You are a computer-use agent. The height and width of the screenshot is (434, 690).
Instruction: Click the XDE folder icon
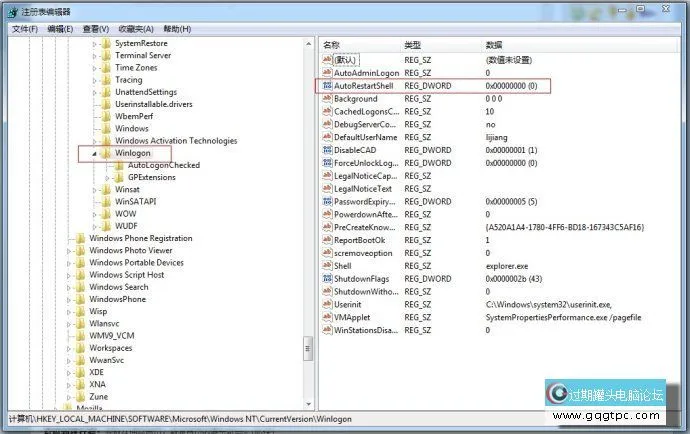pyautogui.click(x=81, y=372)
